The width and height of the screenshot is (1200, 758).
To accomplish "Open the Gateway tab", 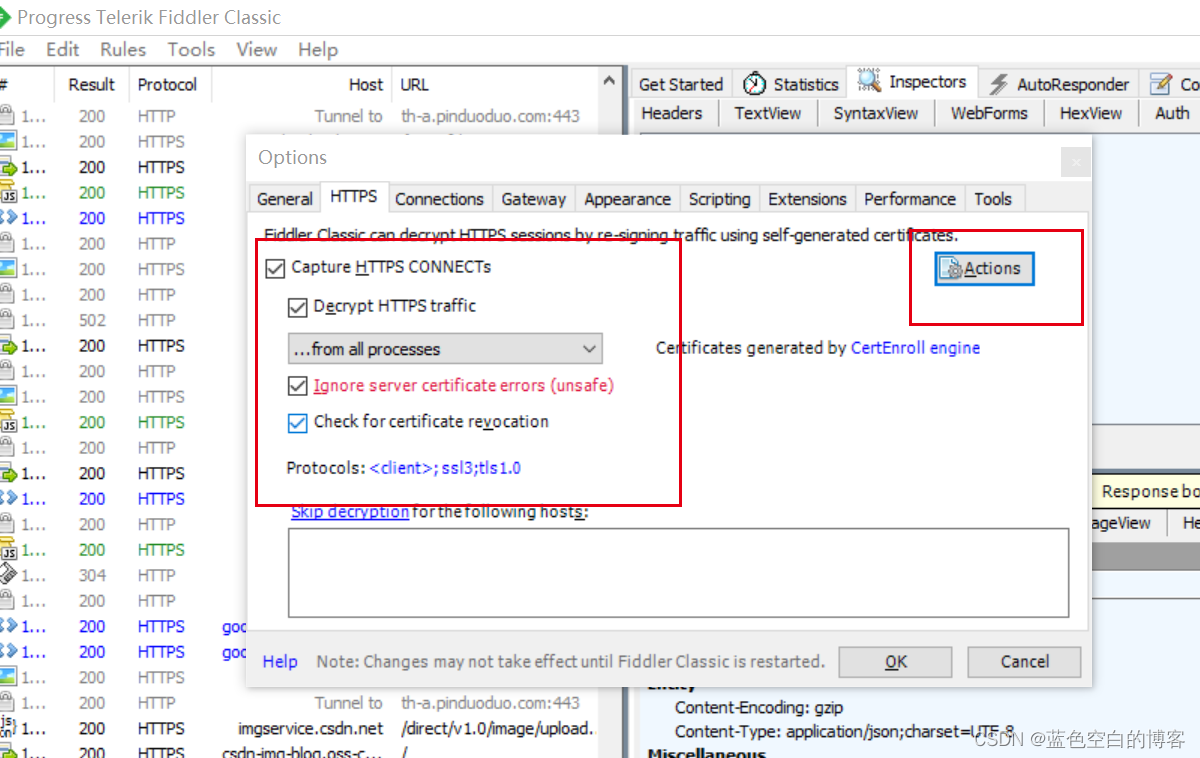I will pyautogui.click(x=534, y=199).
